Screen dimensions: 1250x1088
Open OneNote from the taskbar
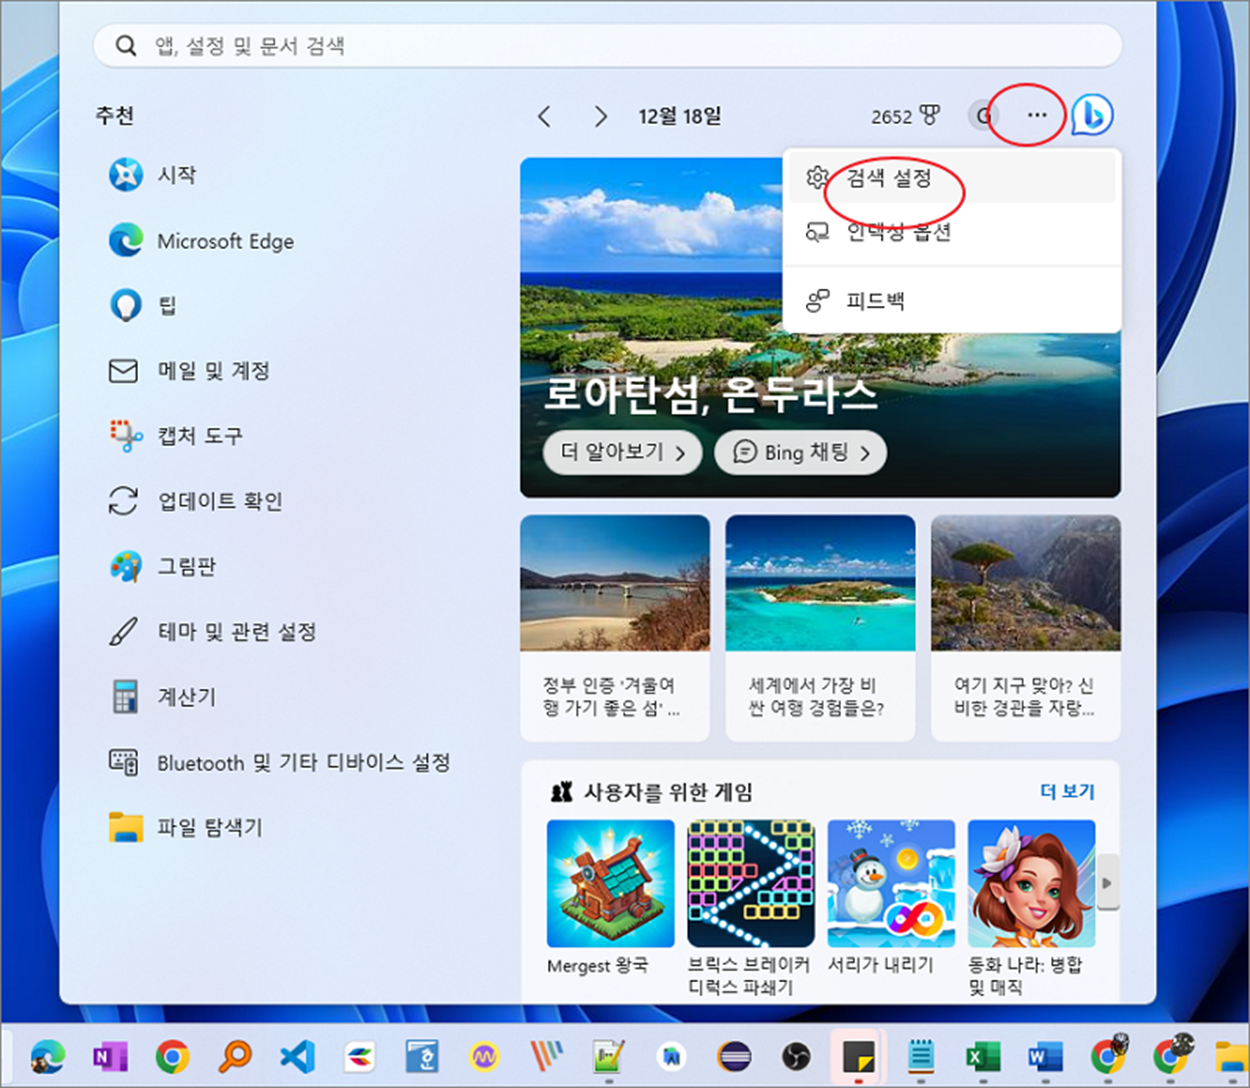point(110,1056)
